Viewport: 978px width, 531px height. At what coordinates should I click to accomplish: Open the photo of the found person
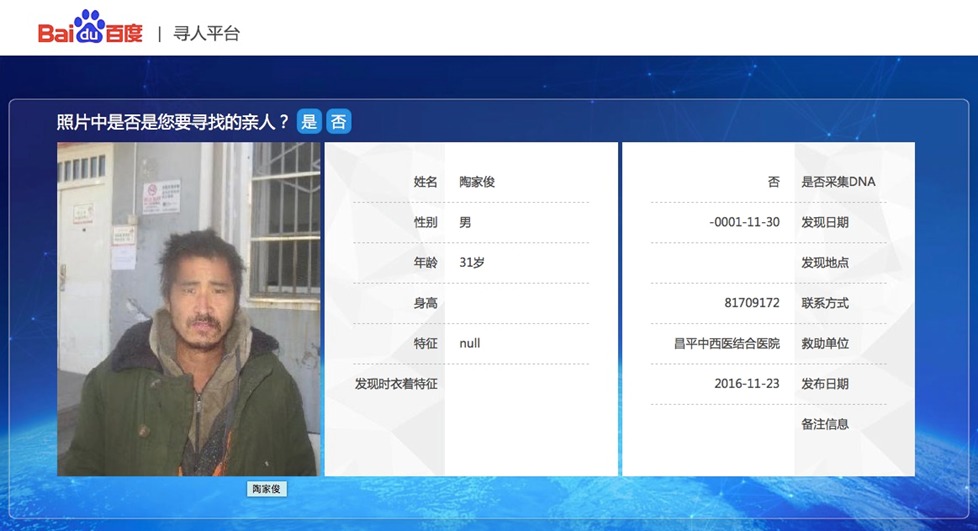(x=188, y=309)
